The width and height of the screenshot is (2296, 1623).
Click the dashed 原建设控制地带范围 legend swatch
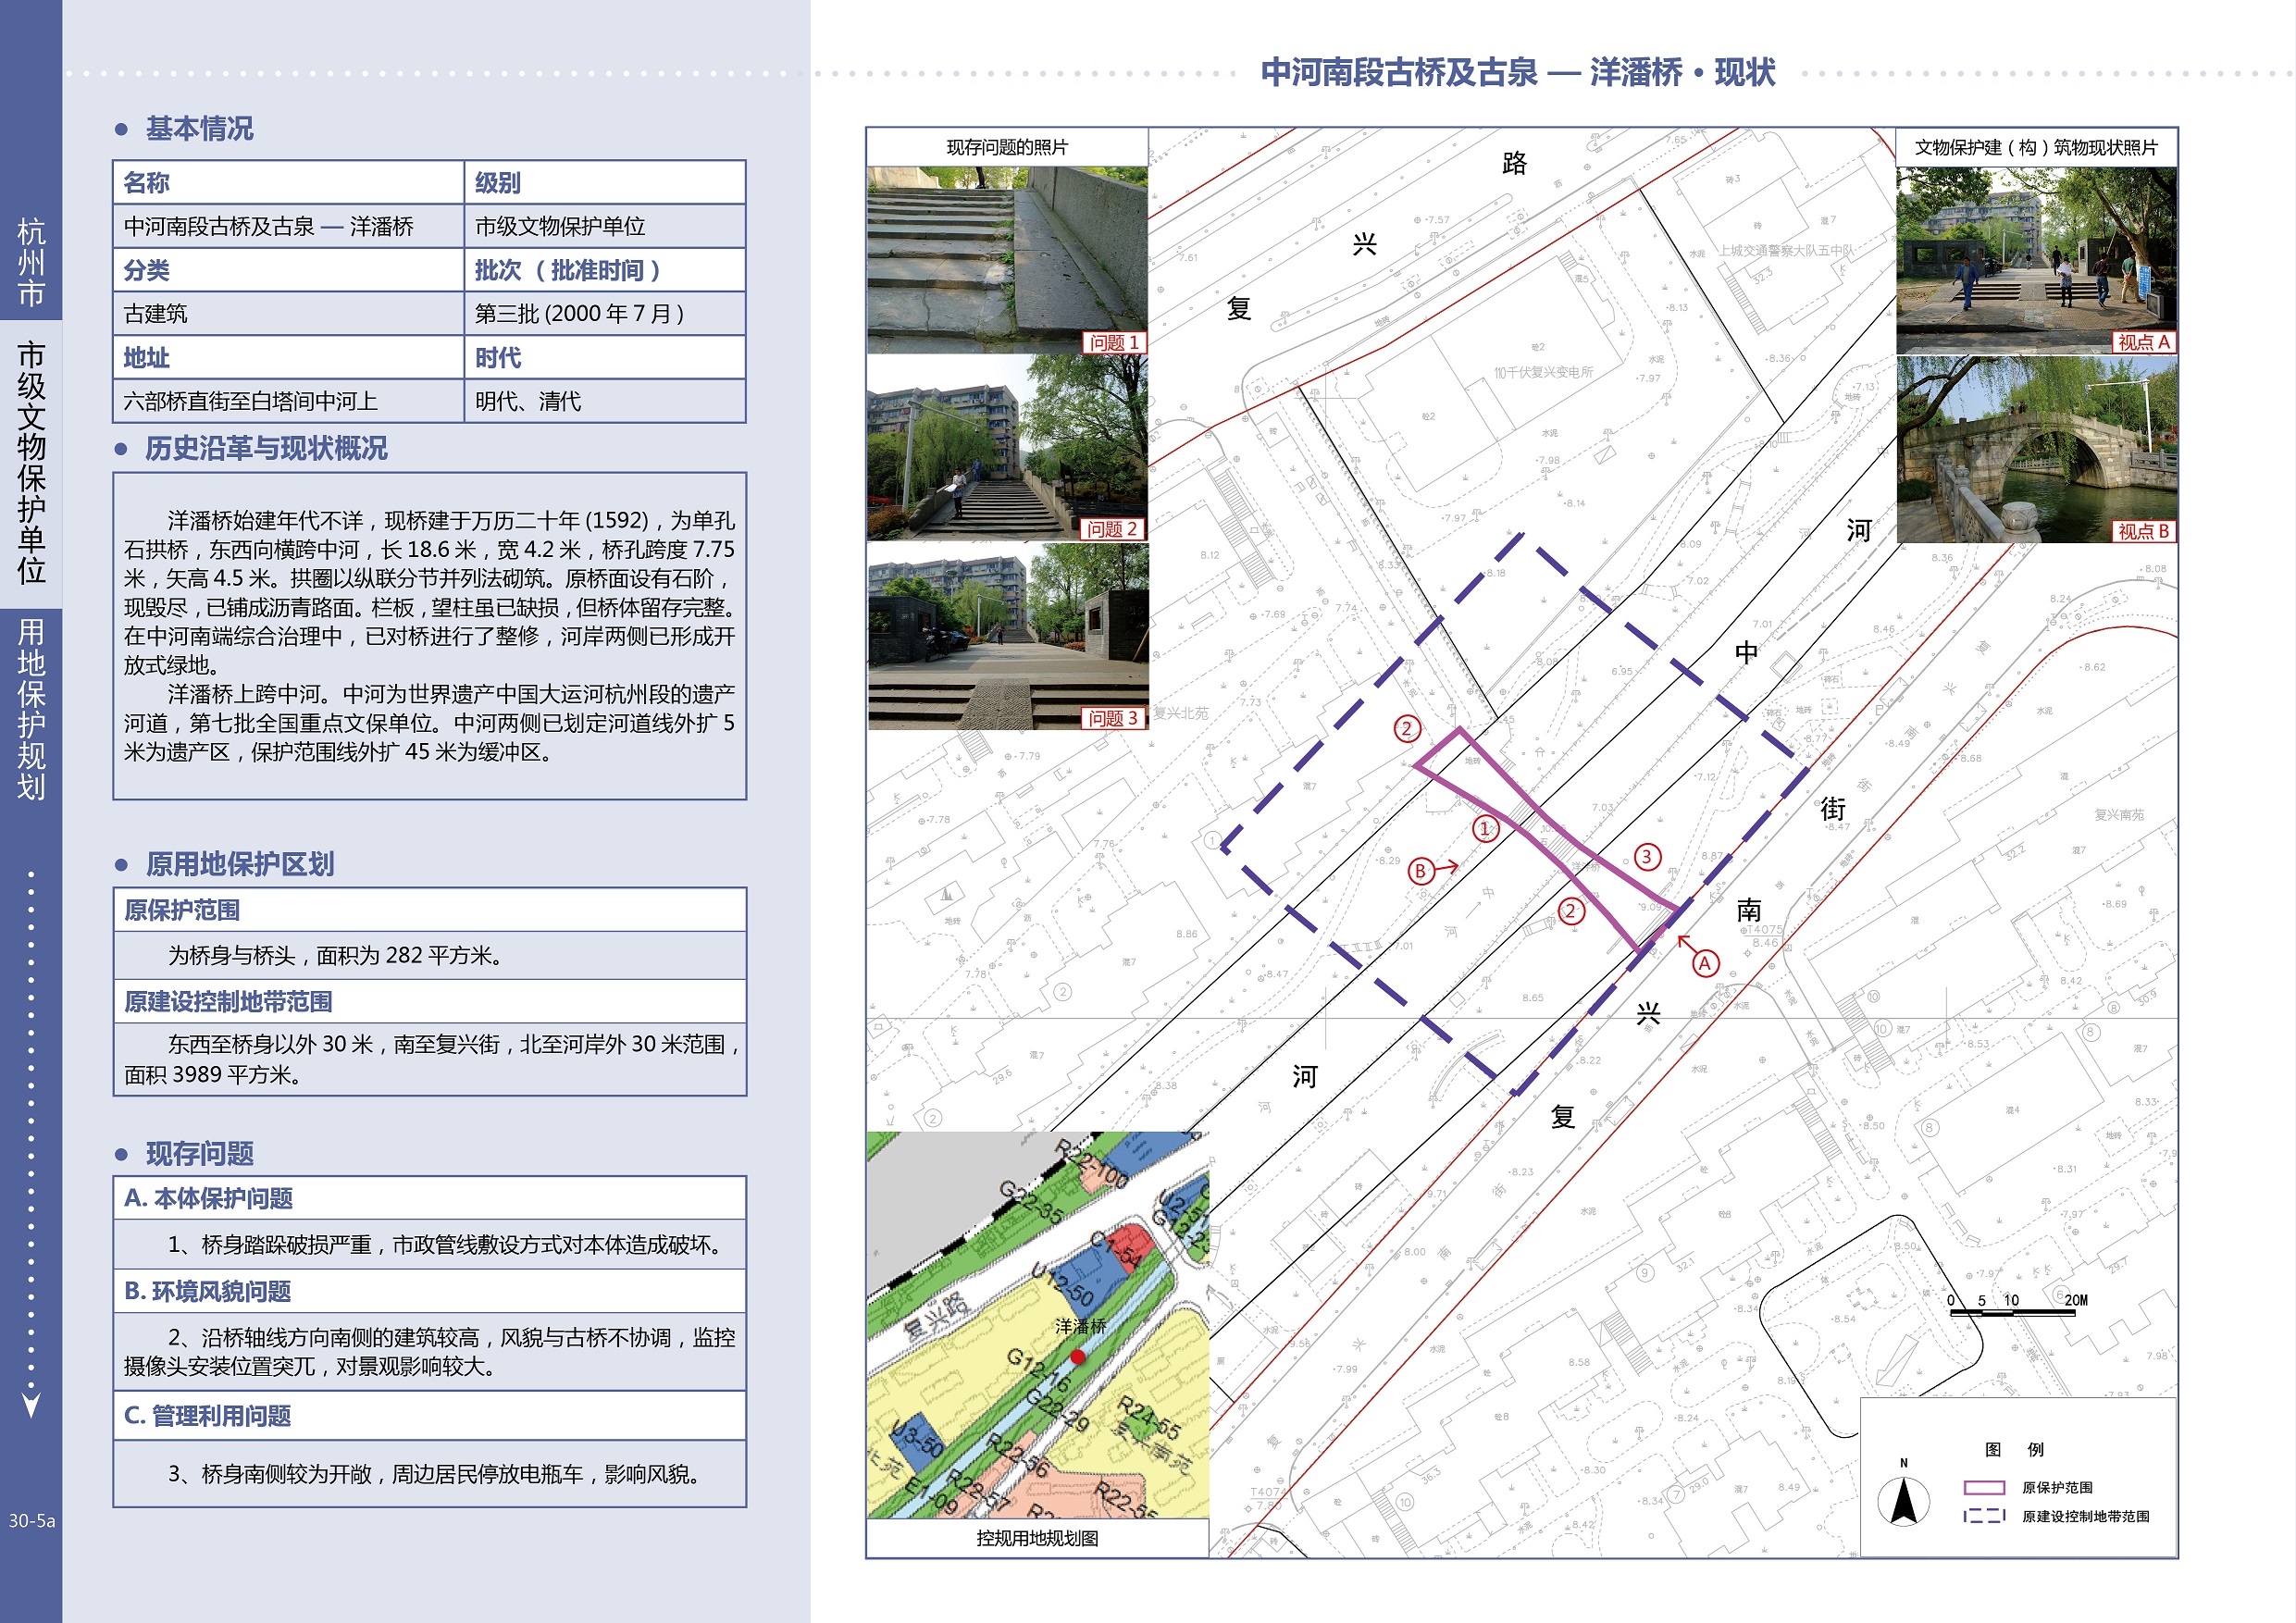coord(1984,1516)
